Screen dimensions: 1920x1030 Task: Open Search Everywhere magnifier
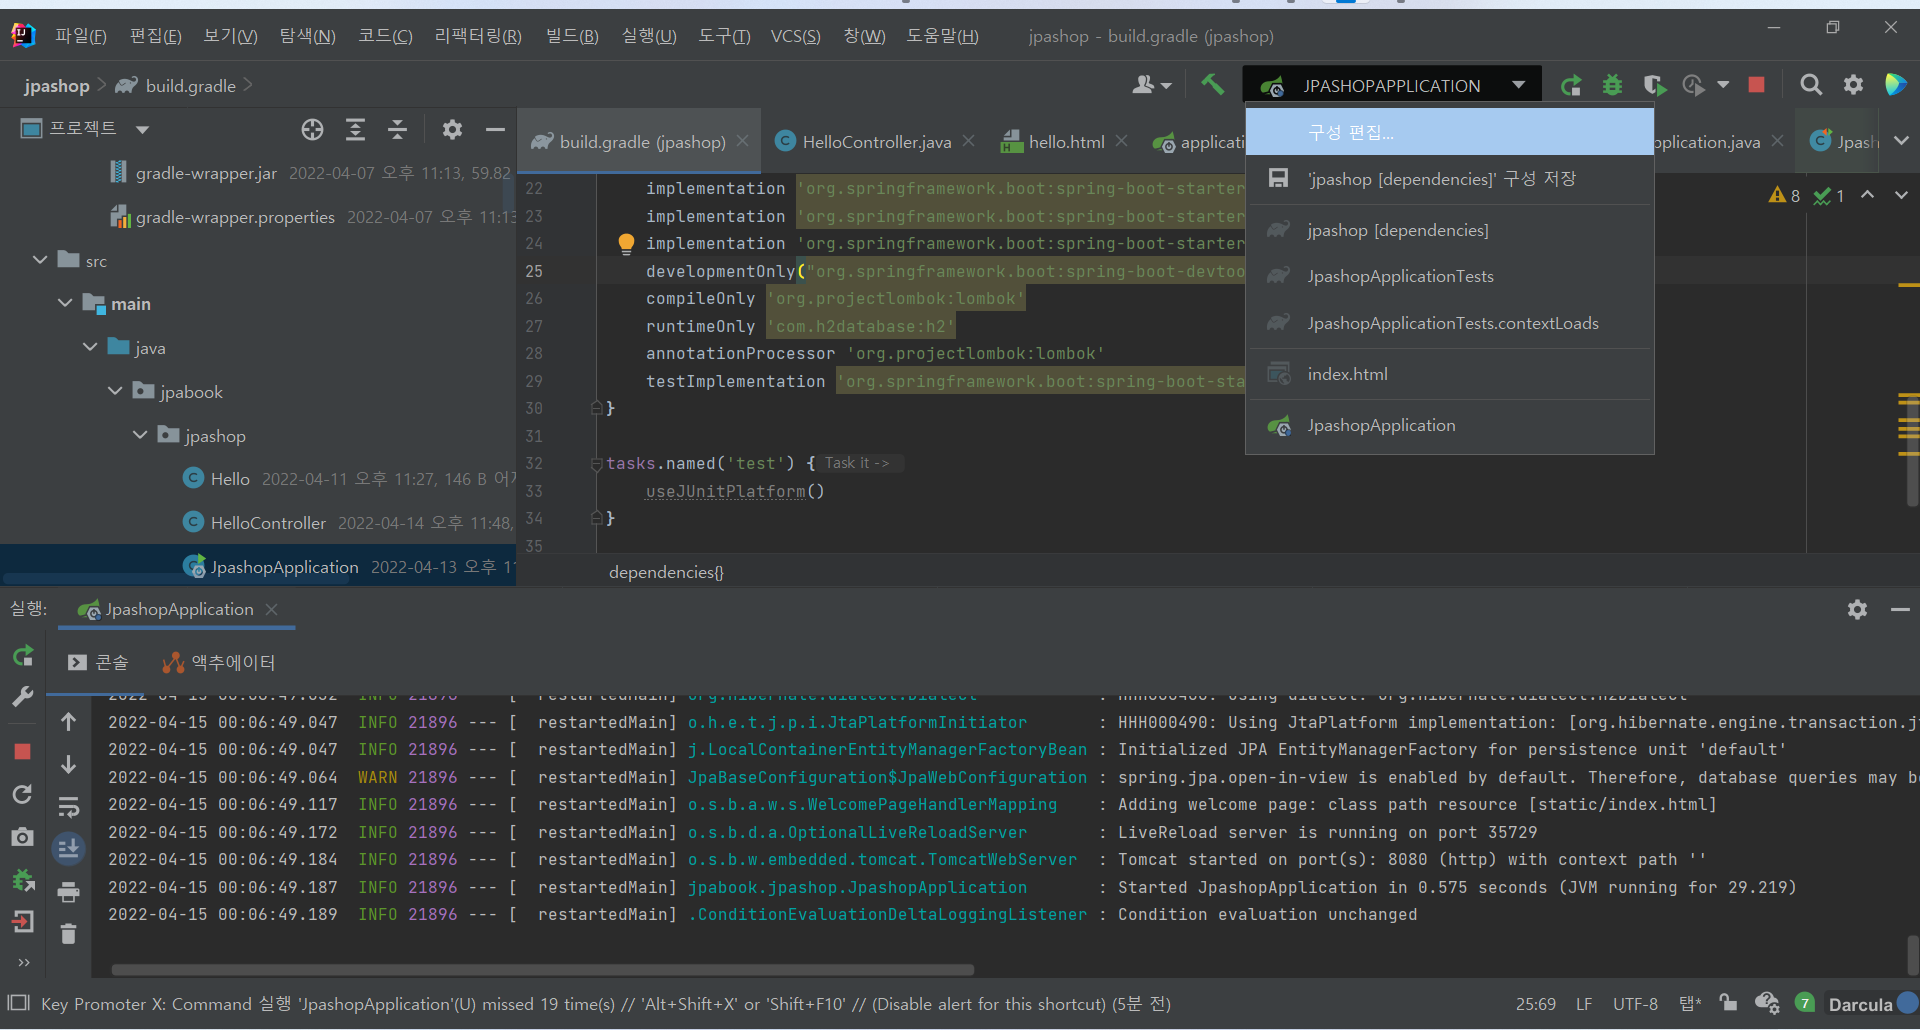(1811, 85)
